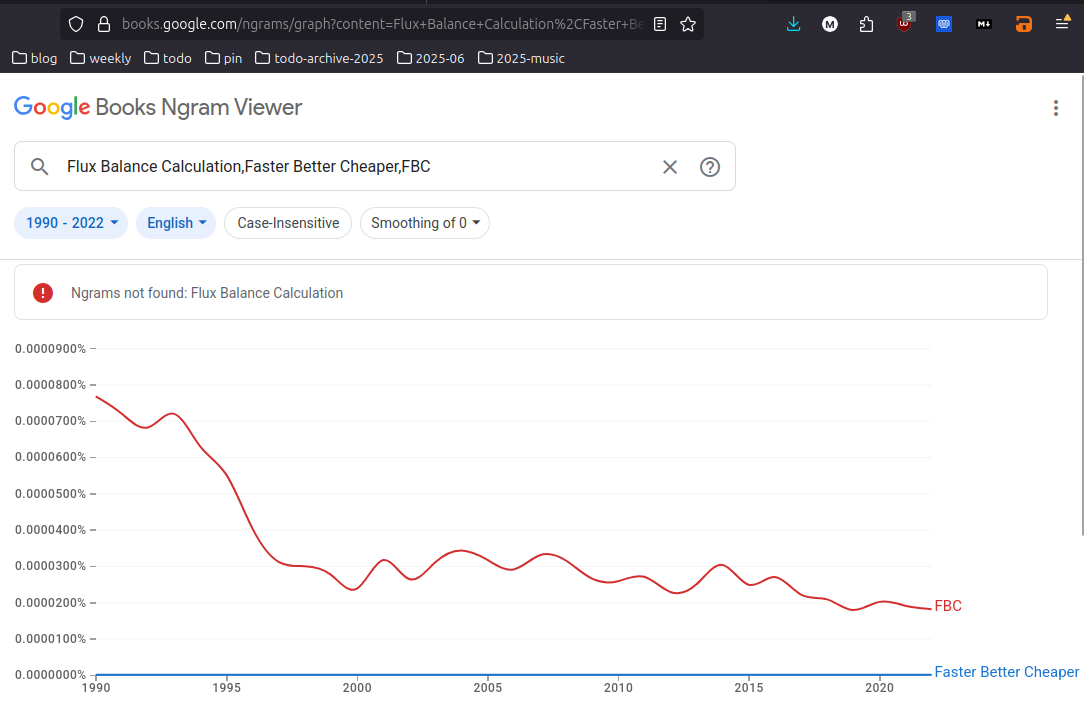The image size is (1084, 703).
Task: Click the magnifying glass search icon
Action: 39,166
